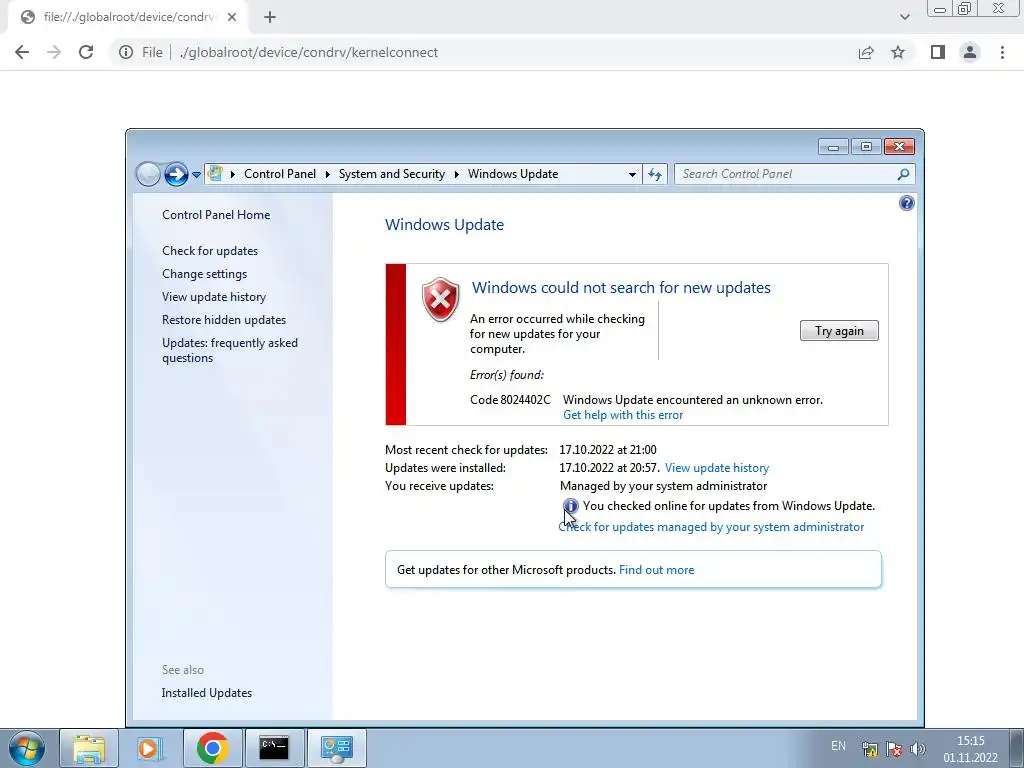Click EN language indicator

tap(838, 746)
